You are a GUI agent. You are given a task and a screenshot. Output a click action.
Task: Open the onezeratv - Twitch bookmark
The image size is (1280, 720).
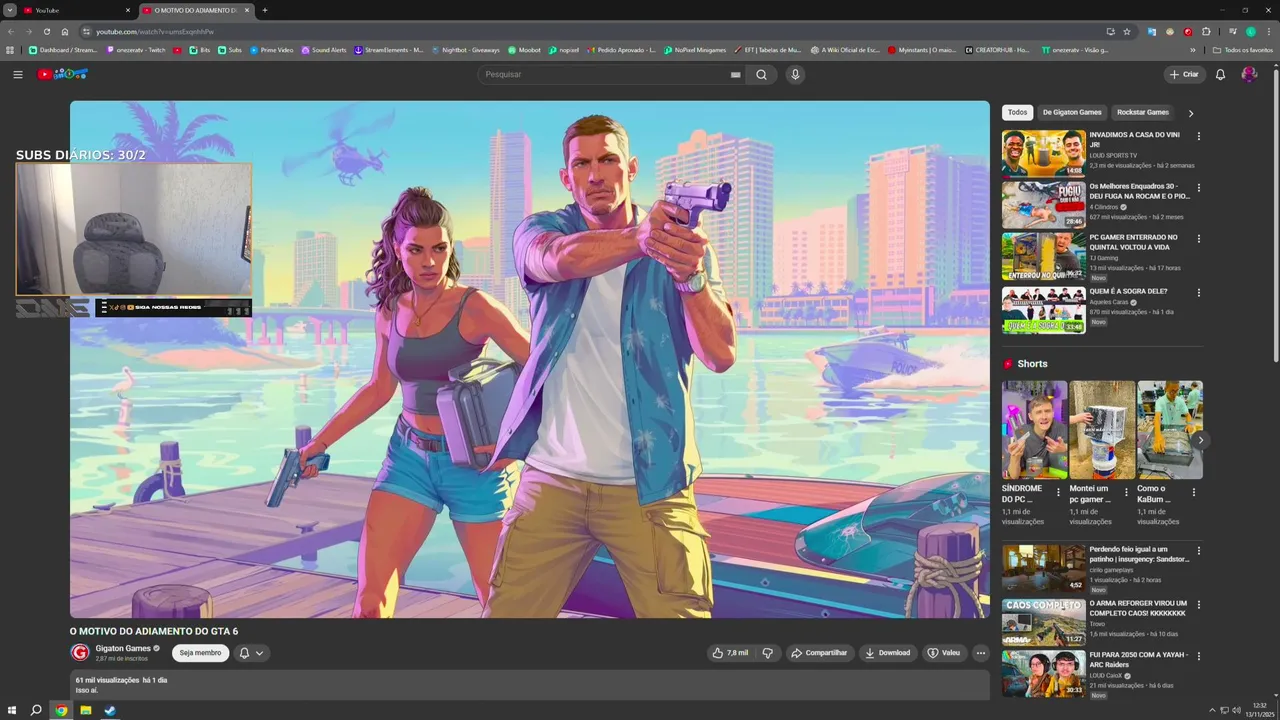(x=135, y=49)
